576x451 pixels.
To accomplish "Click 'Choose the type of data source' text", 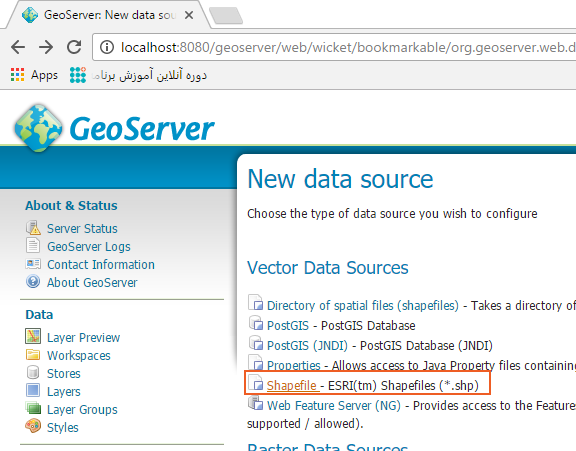I will (392, 213).
